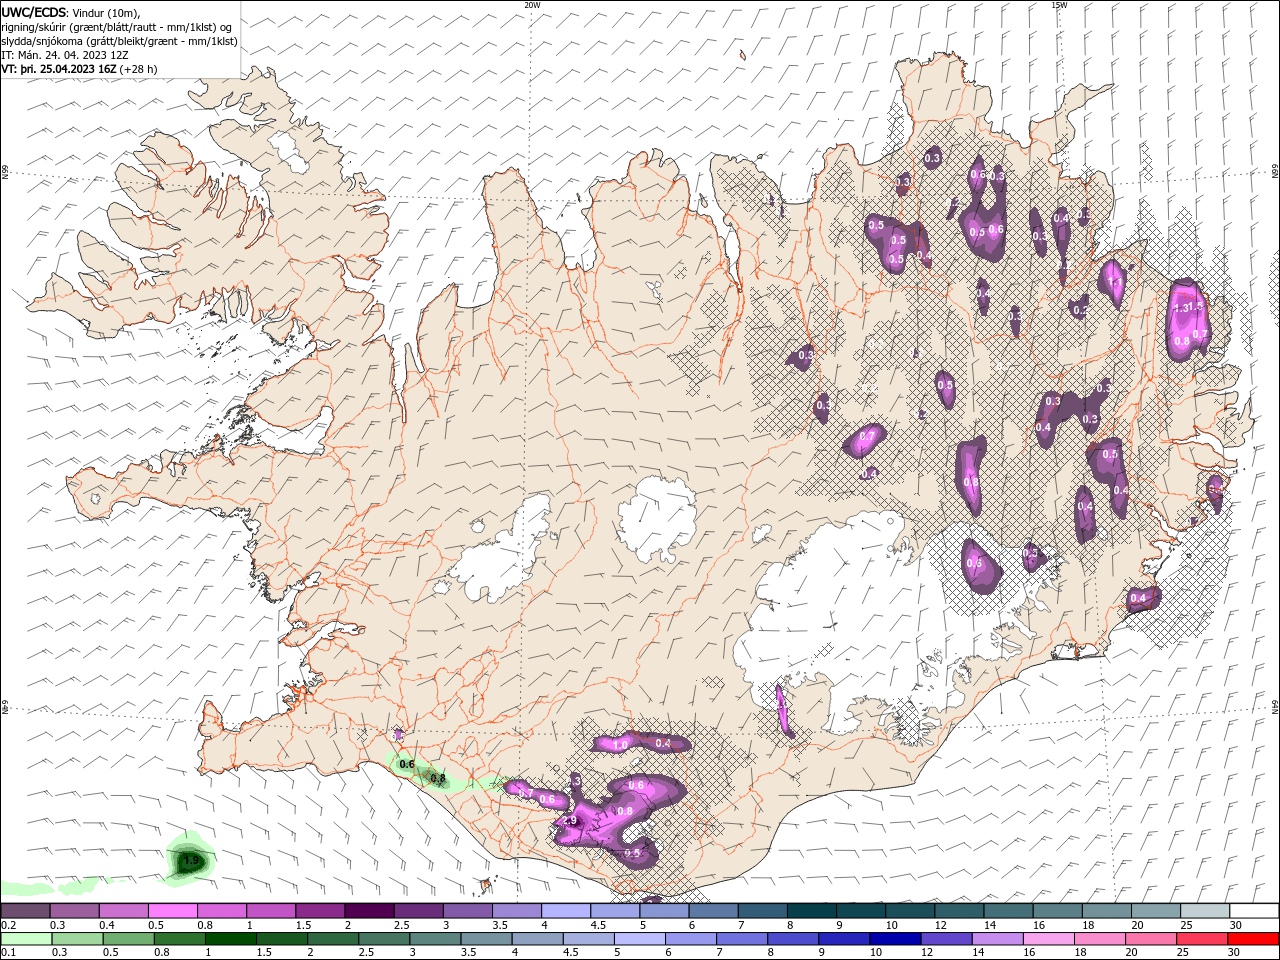The width and height of the screenshot is (1280, 960).
Task: Click the bright red swatch at 30 on rain scale
Action: [x=1252, y=938]
